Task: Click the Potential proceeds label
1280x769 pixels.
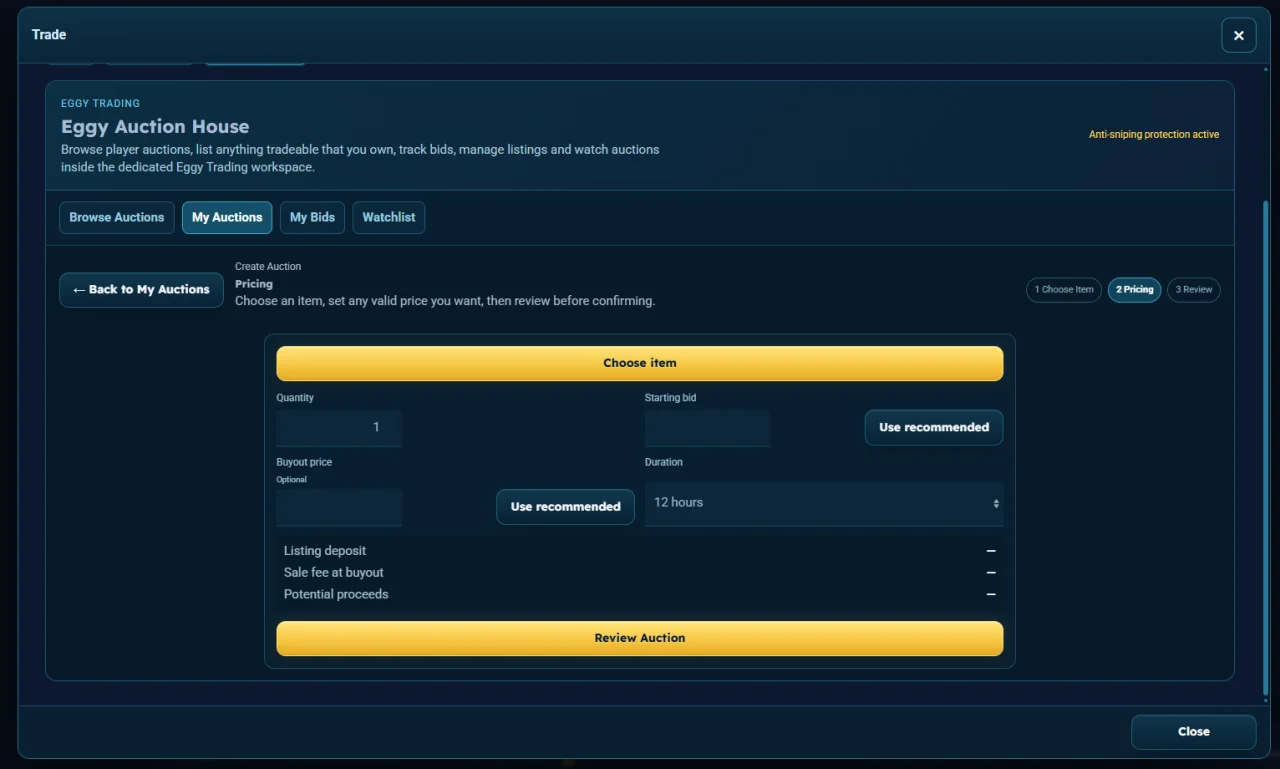Action: click(x=336, y=594)
